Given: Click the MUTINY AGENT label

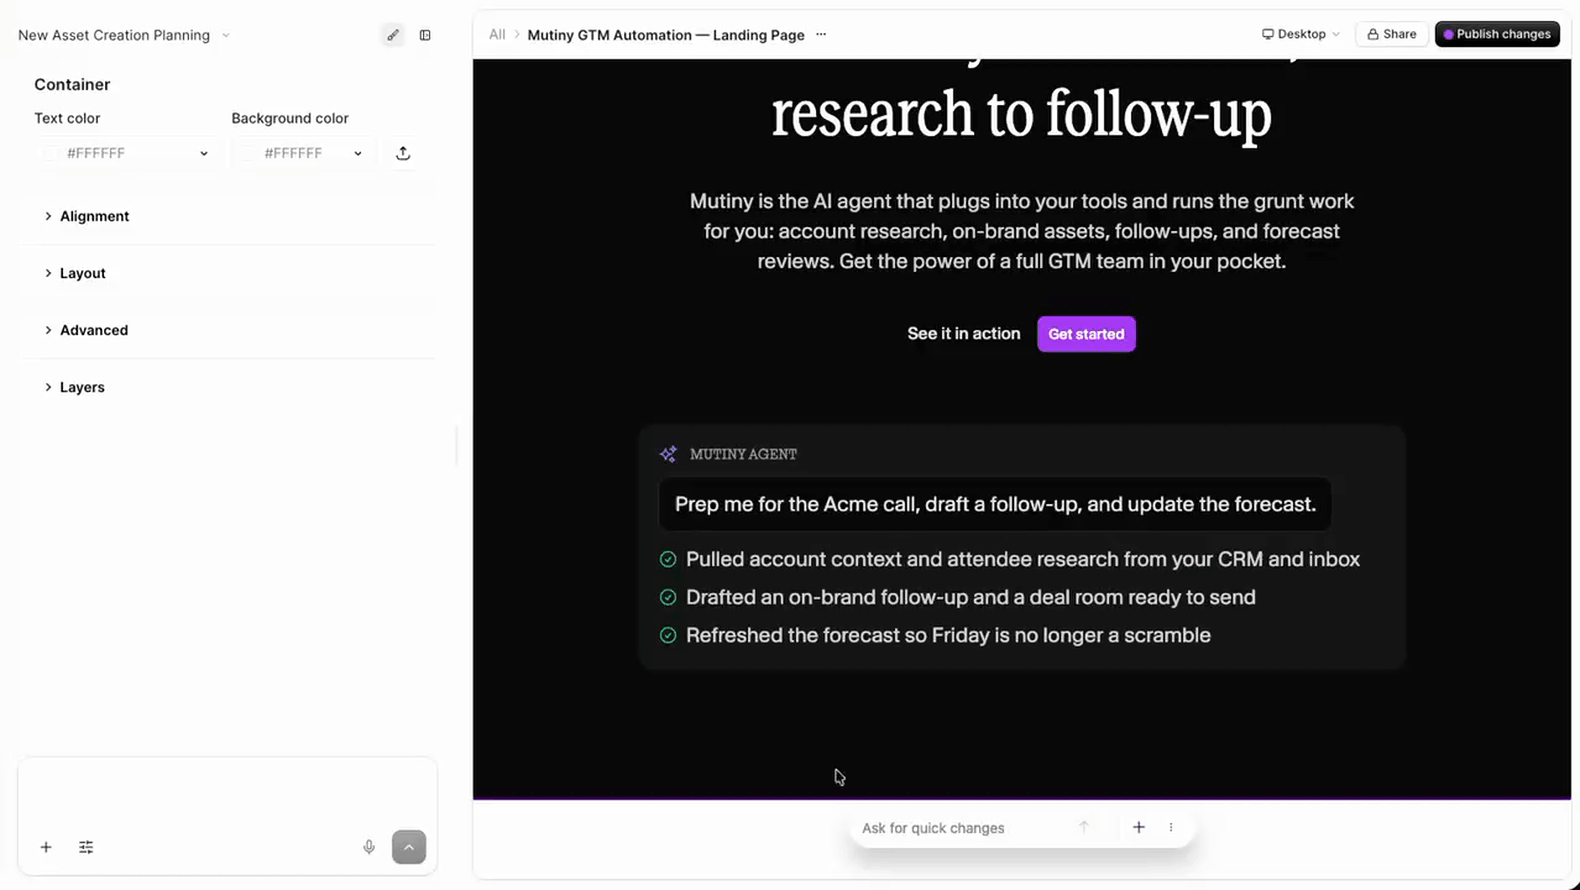Looking at the screenshot, I should pyautogui.click(x=743, y=454).
